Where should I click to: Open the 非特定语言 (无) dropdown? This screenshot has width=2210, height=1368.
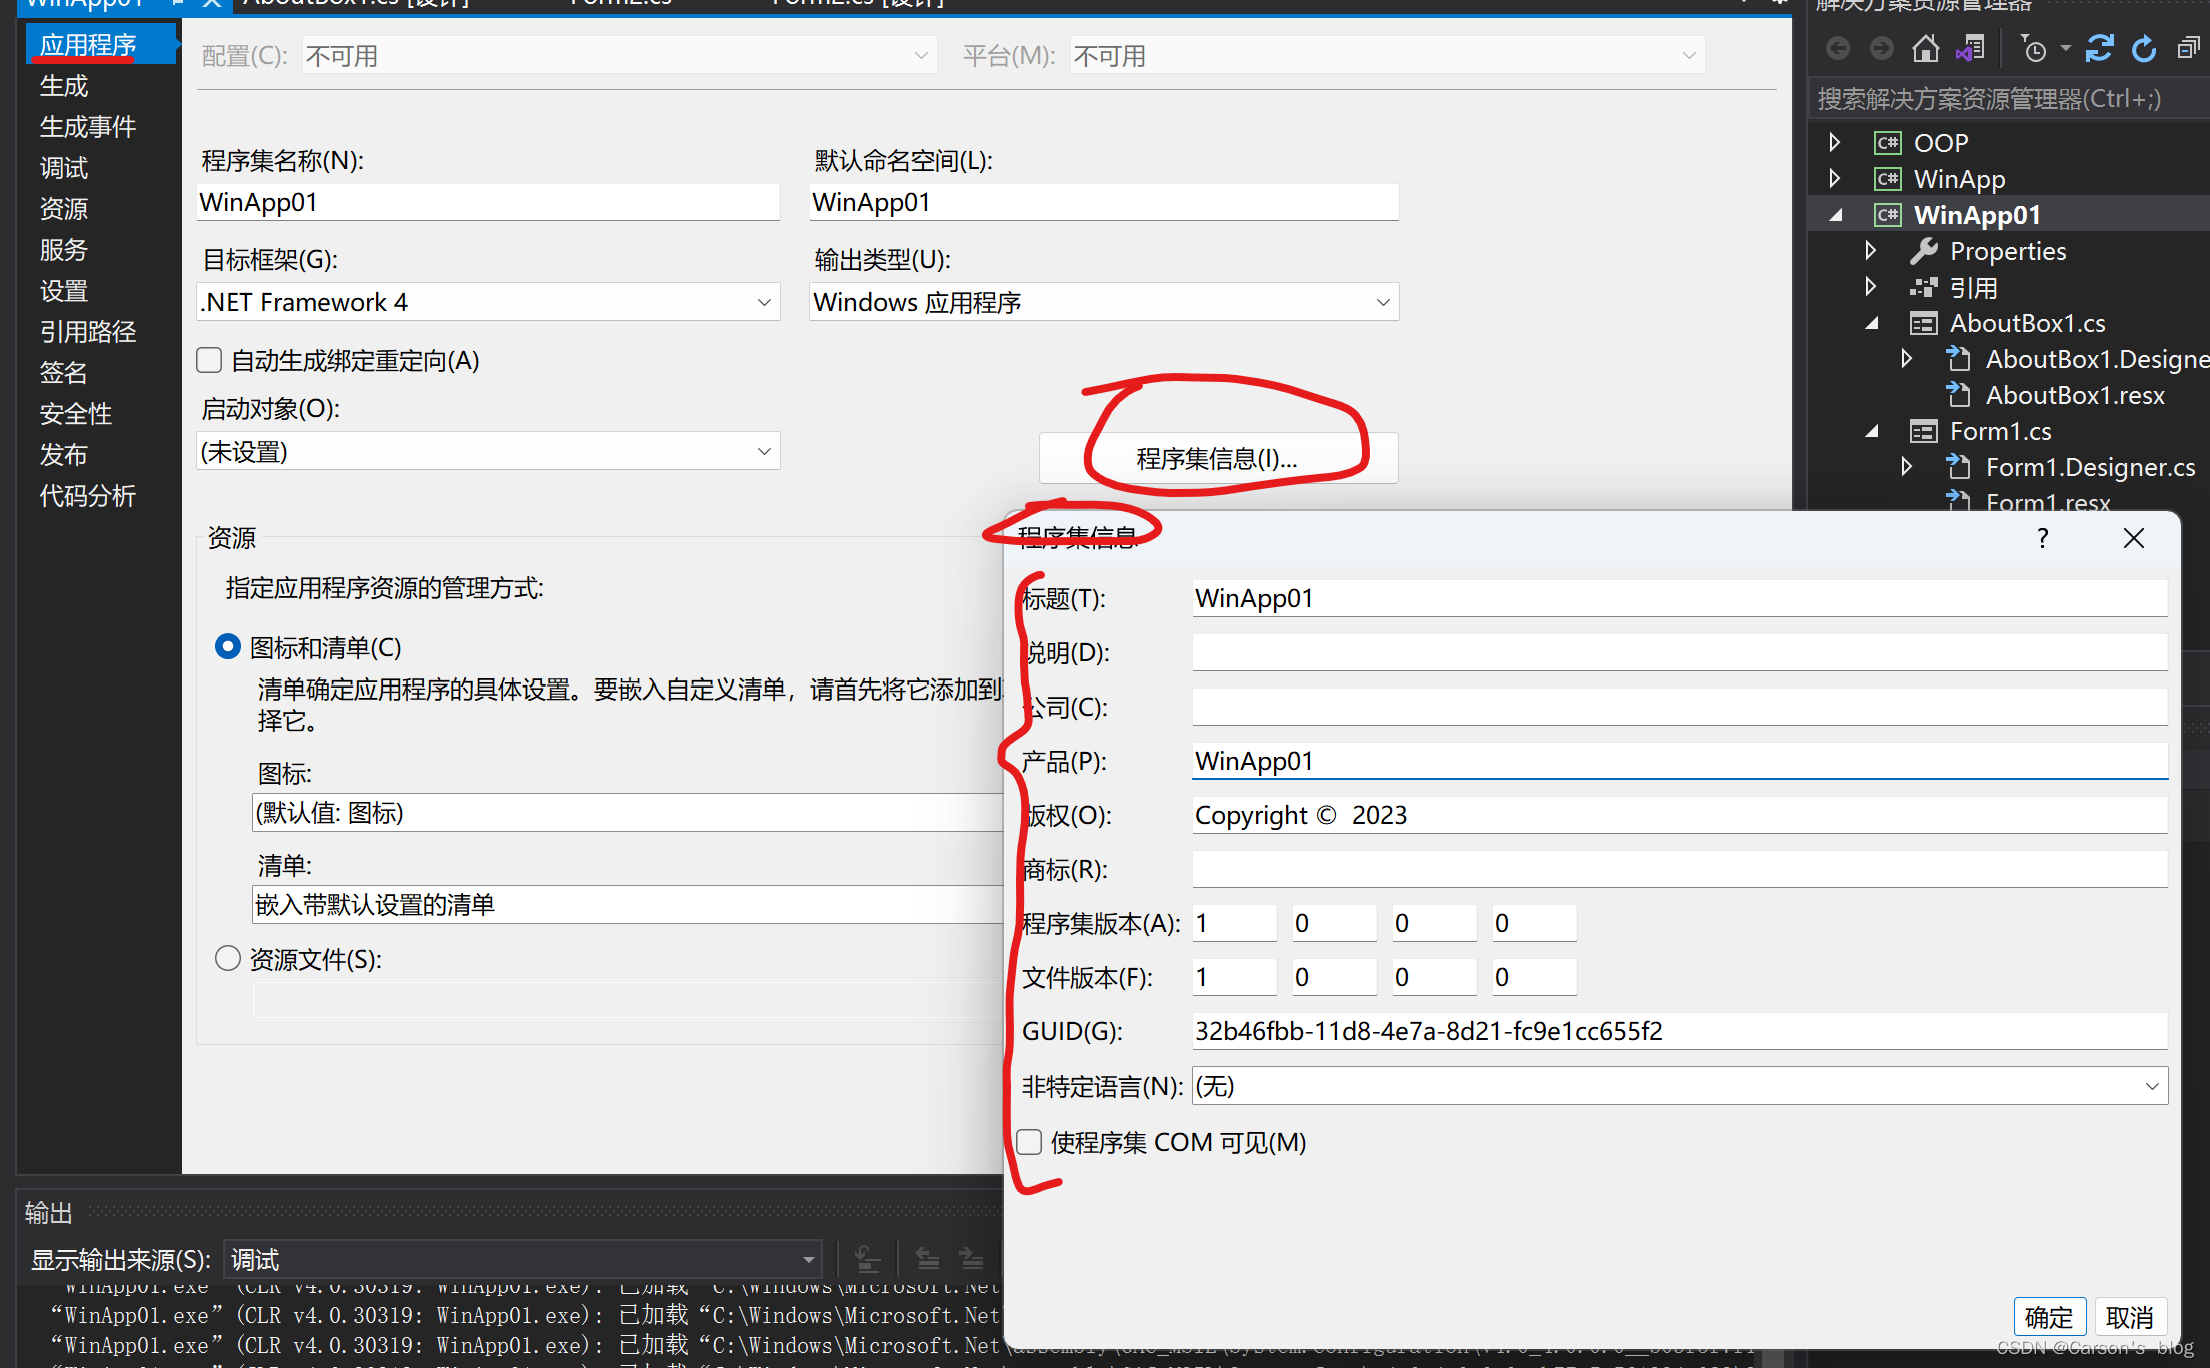[x=1680, y=1086]
